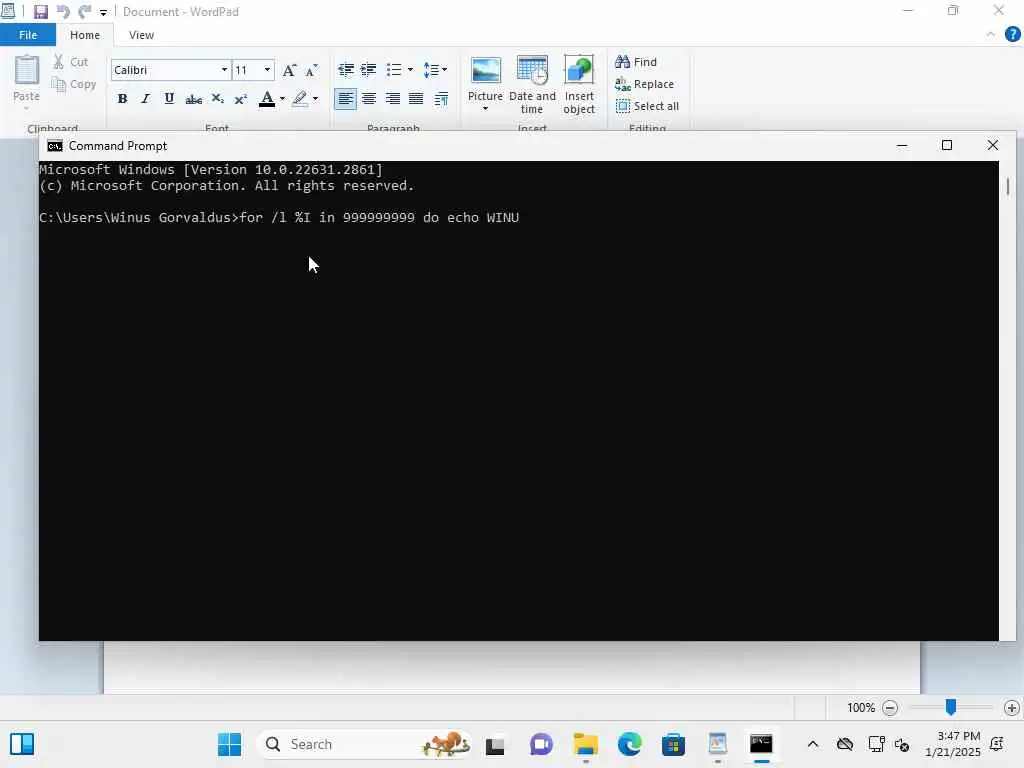Click WordPad zoom in plus button
This screenshot has width=1024, height=768.
click(1012, 707)
